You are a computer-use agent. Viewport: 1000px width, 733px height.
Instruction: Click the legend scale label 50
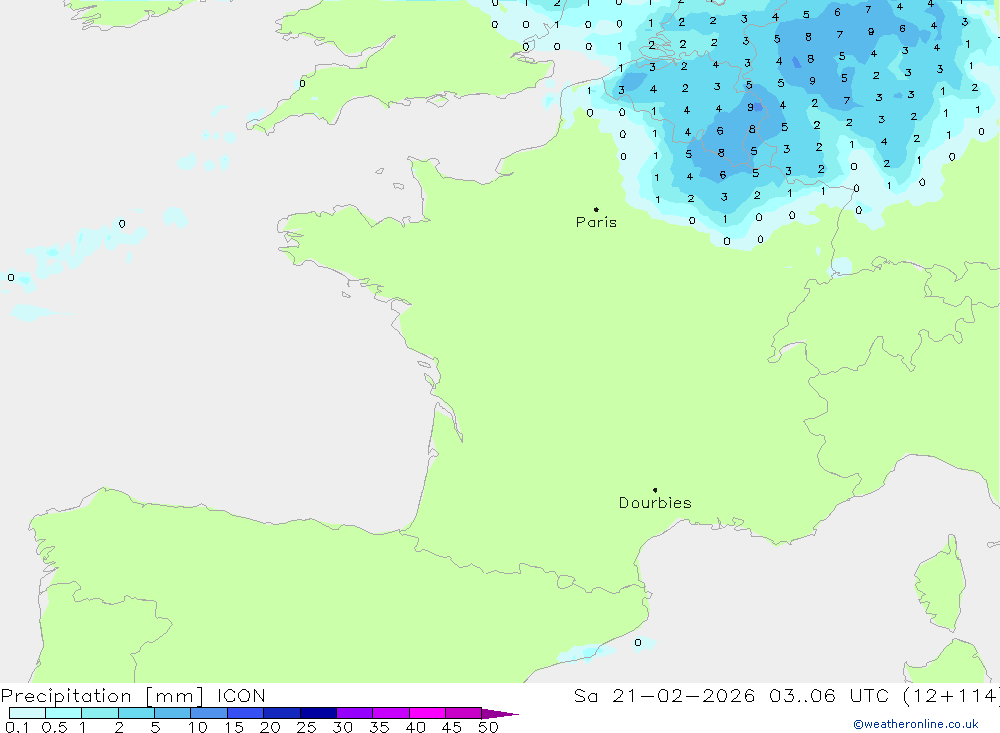click(489, 727)
